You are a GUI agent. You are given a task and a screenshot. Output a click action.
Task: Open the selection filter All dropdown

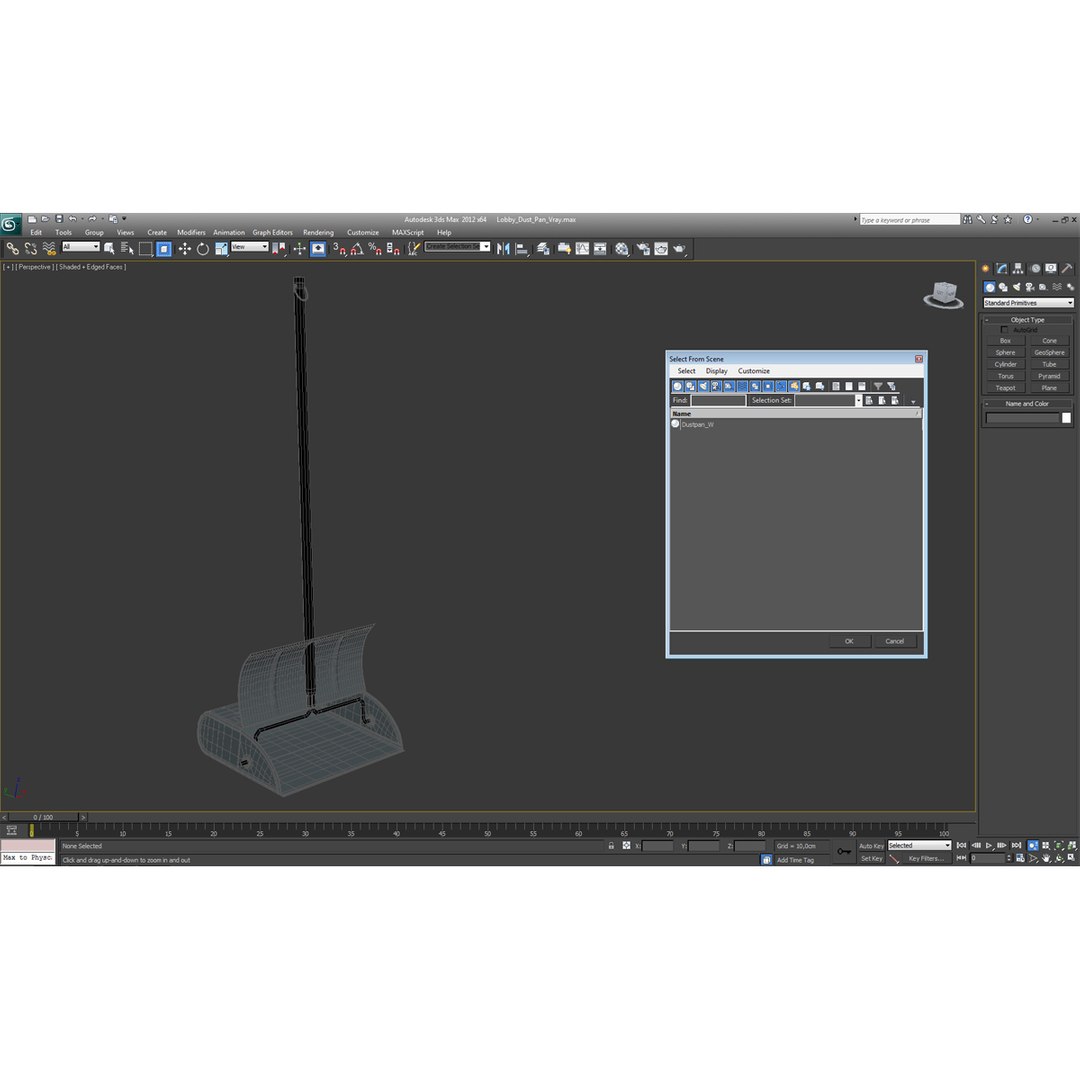click(81, 247)
